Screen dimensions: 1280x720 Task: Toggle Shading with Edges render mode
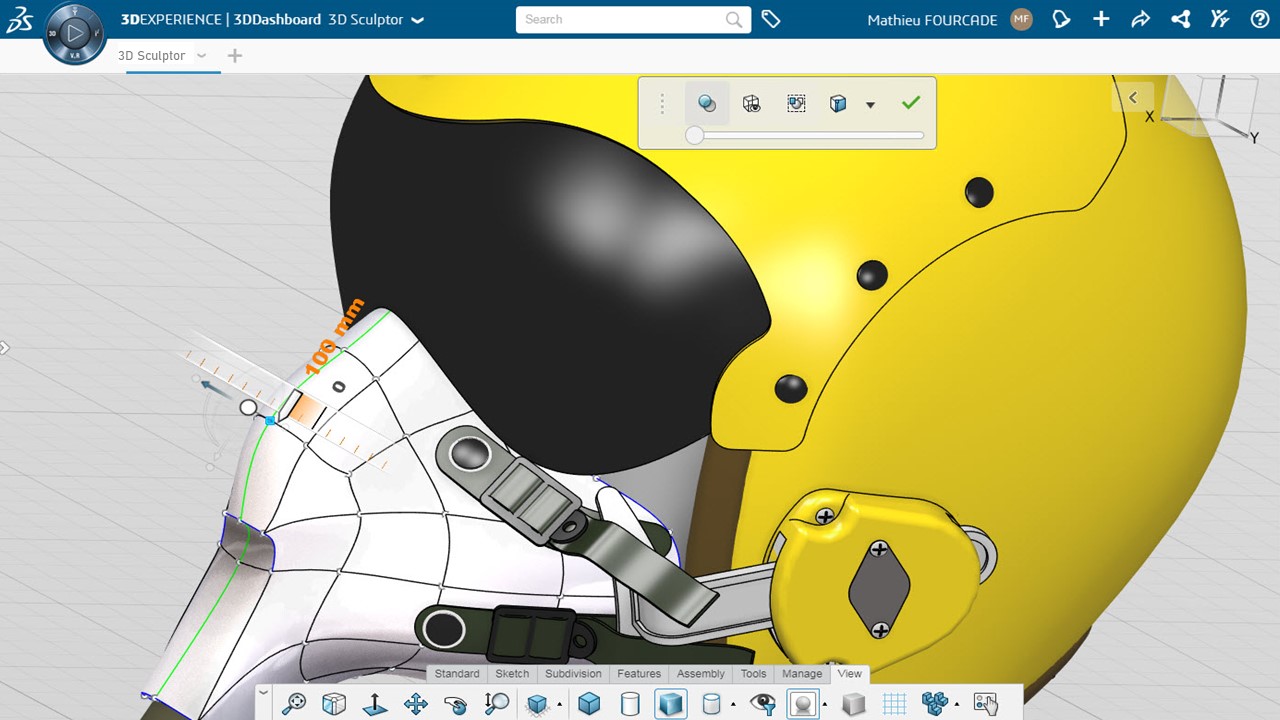670,704
